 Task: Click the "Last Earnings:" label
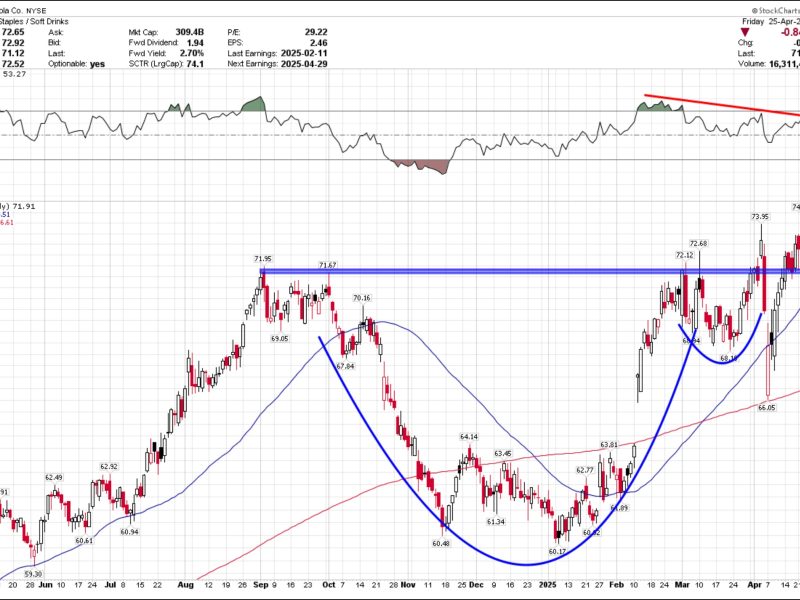coord(253,53)
